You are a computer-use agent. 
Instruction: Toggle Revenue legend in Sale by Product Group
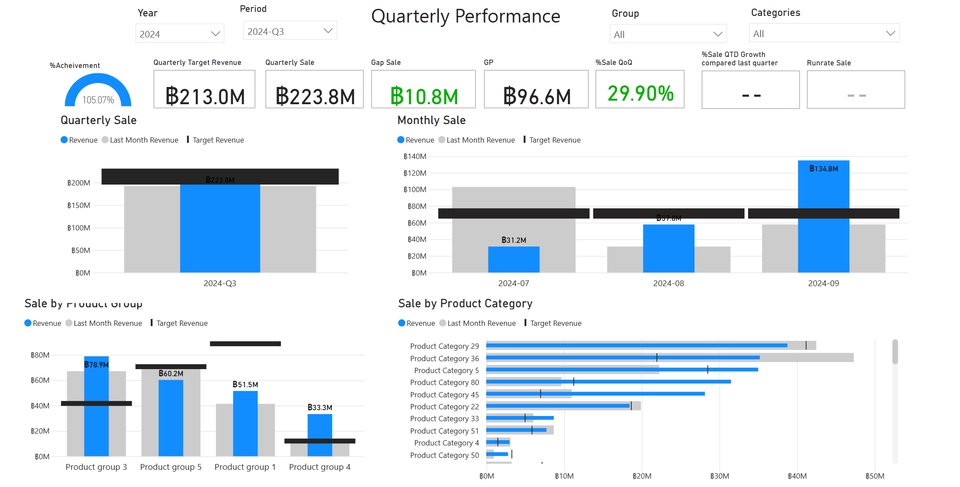click(43, 323)
